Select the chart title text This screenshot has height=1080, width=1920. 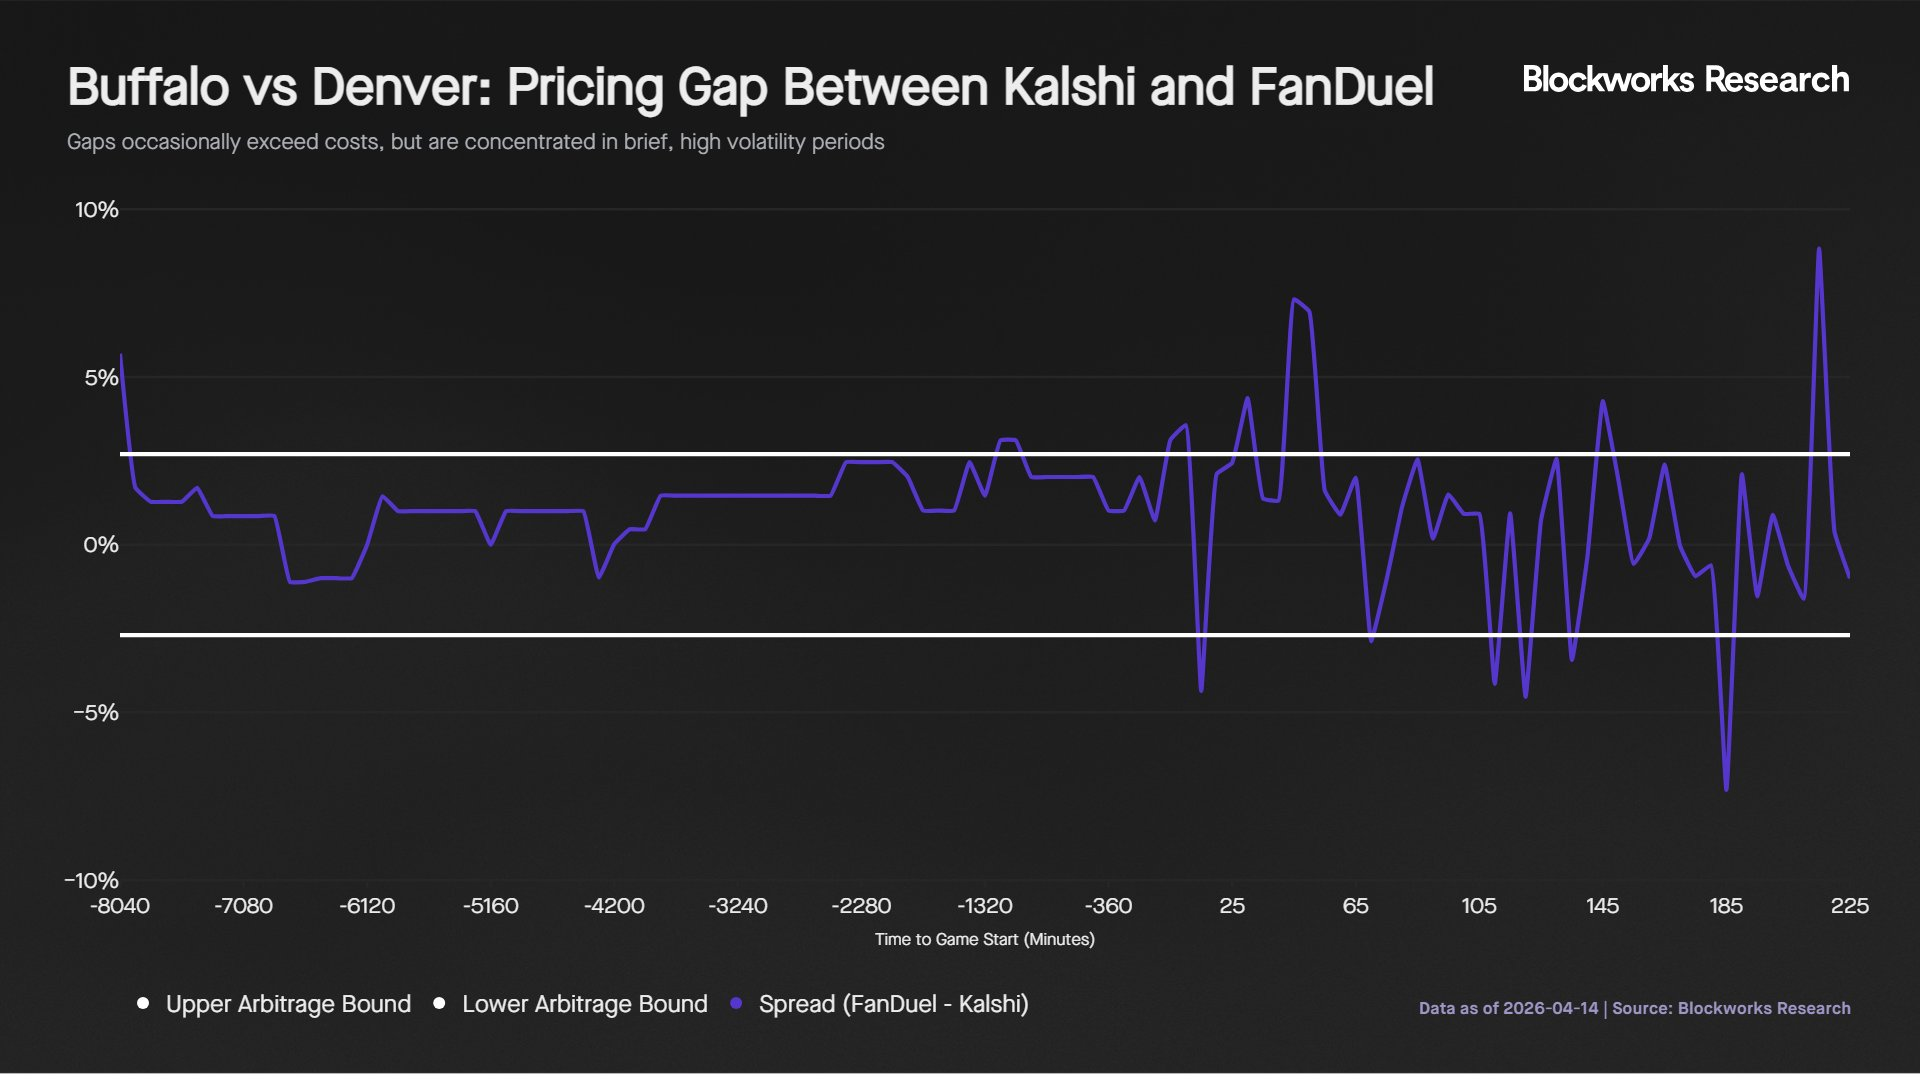tap(750, 87)
